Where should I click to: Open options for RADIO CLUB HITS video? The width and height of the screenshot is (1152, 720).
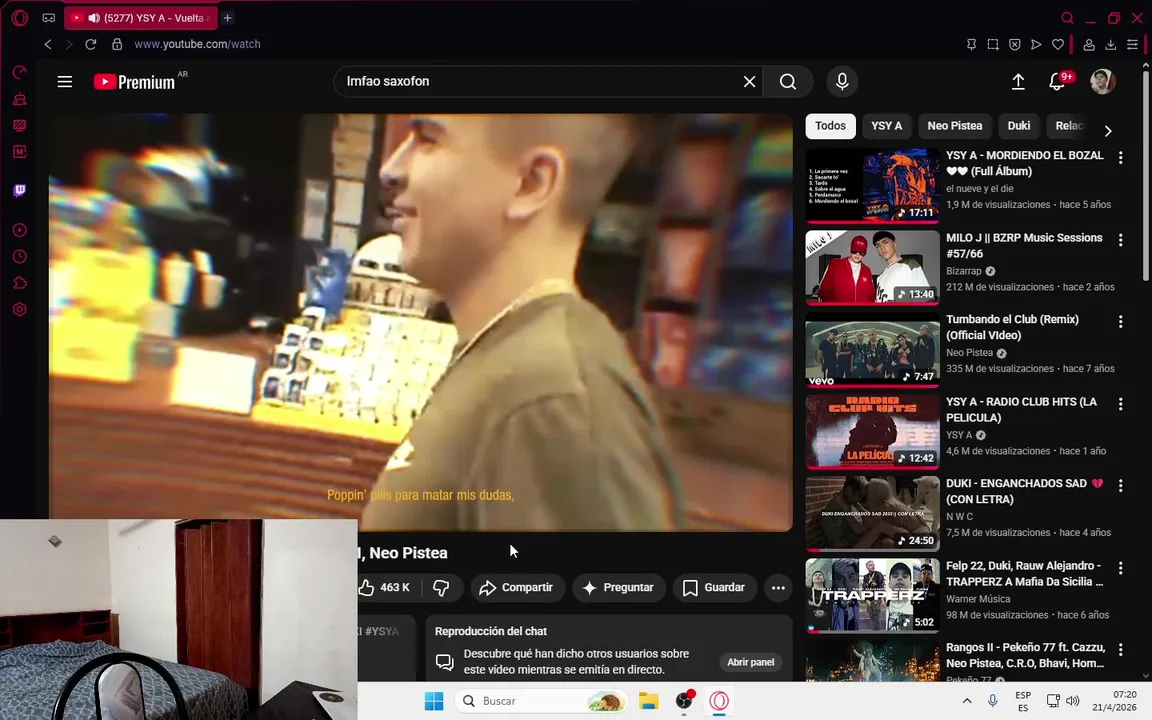tap(1120, 403)
